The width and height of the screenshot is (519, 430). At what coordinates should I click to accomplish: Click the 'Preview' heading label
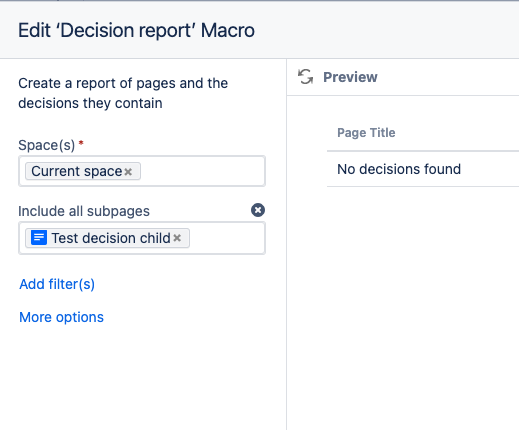coord(350,77)
